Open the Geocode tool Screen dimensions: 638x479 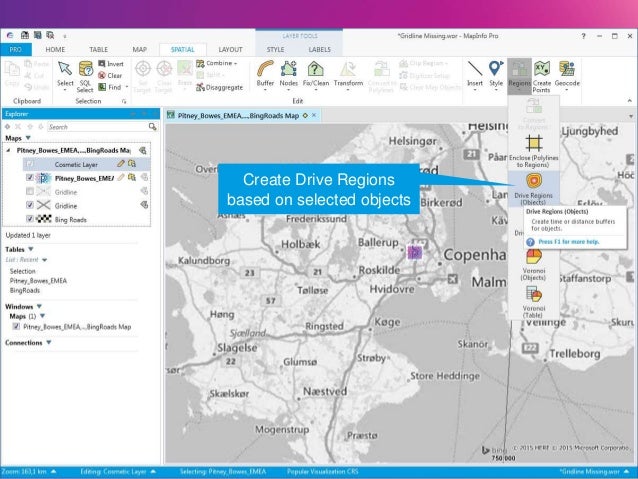[x=567, y=75]
